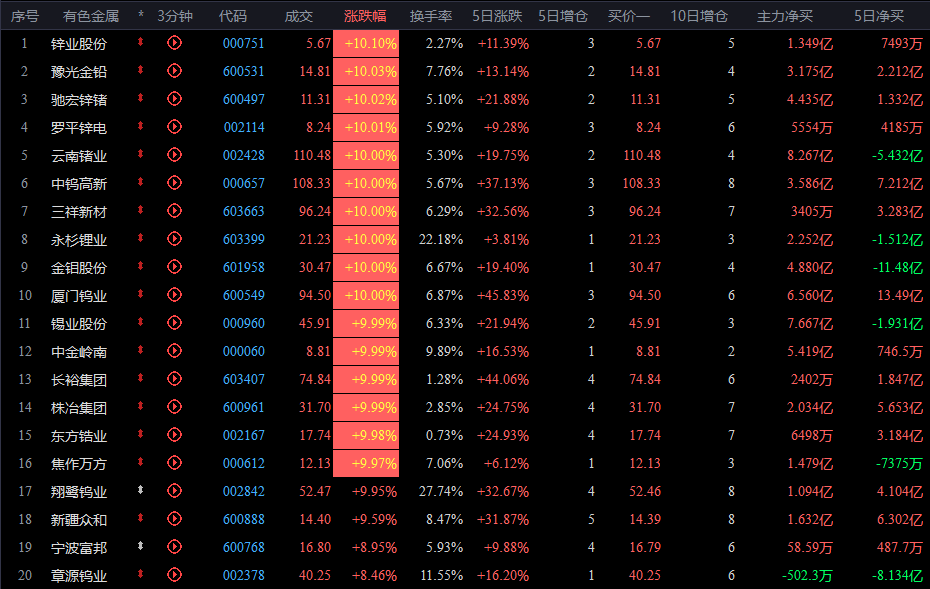Screen dimensions: 930x589
Task: Click the 主力净买 column header
Action: tap(785, 16)
